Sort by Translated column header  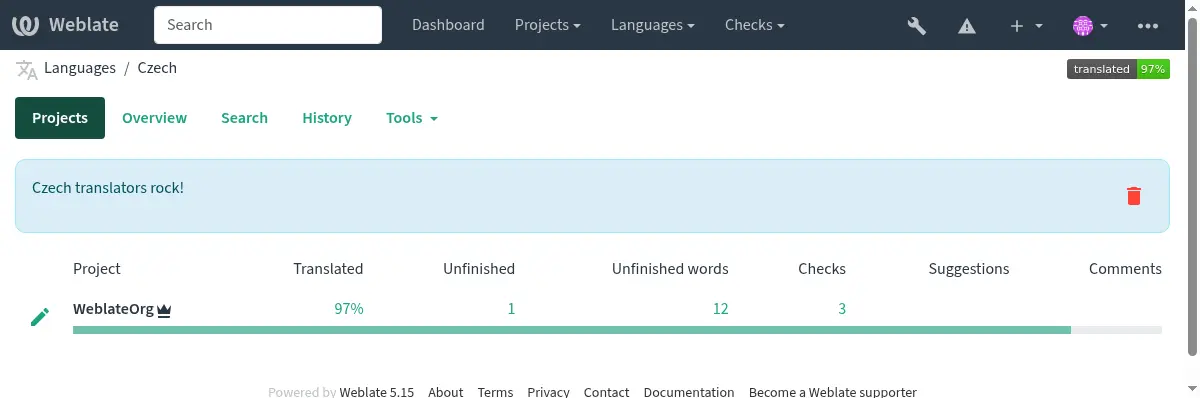coord(328,268)
